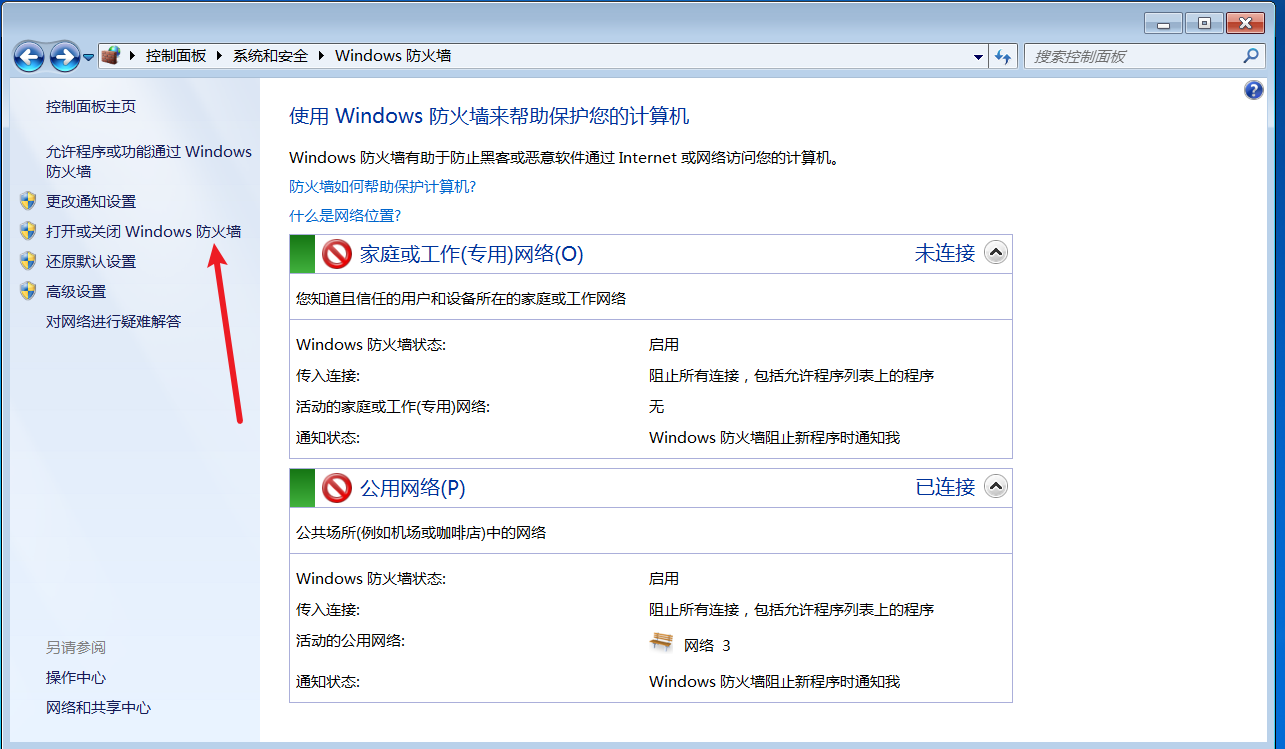Click the 公共场所(例如机场或咖啡店)中的网络 description
Viewport: 1285px width, 749px height.
coord(422,532)
